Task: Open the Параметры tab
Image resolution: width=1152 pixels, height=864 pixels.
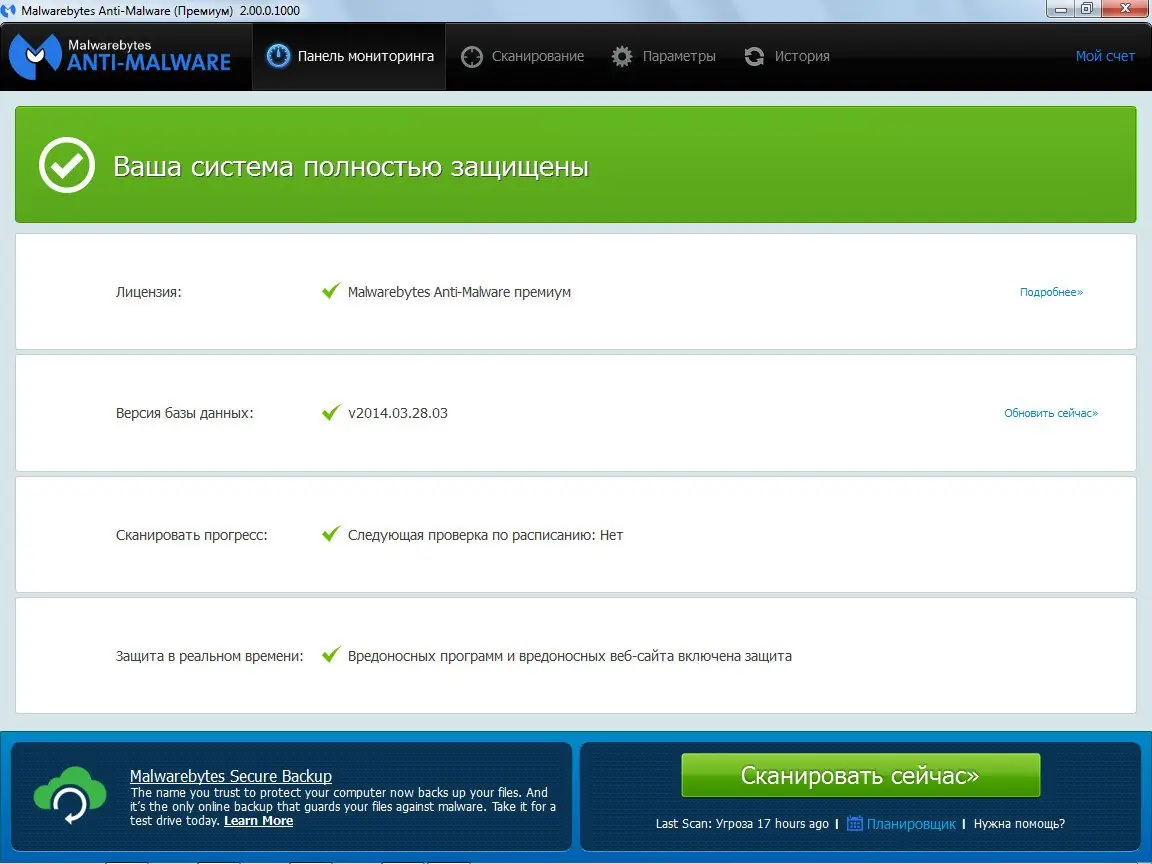Action: [663, 57]
